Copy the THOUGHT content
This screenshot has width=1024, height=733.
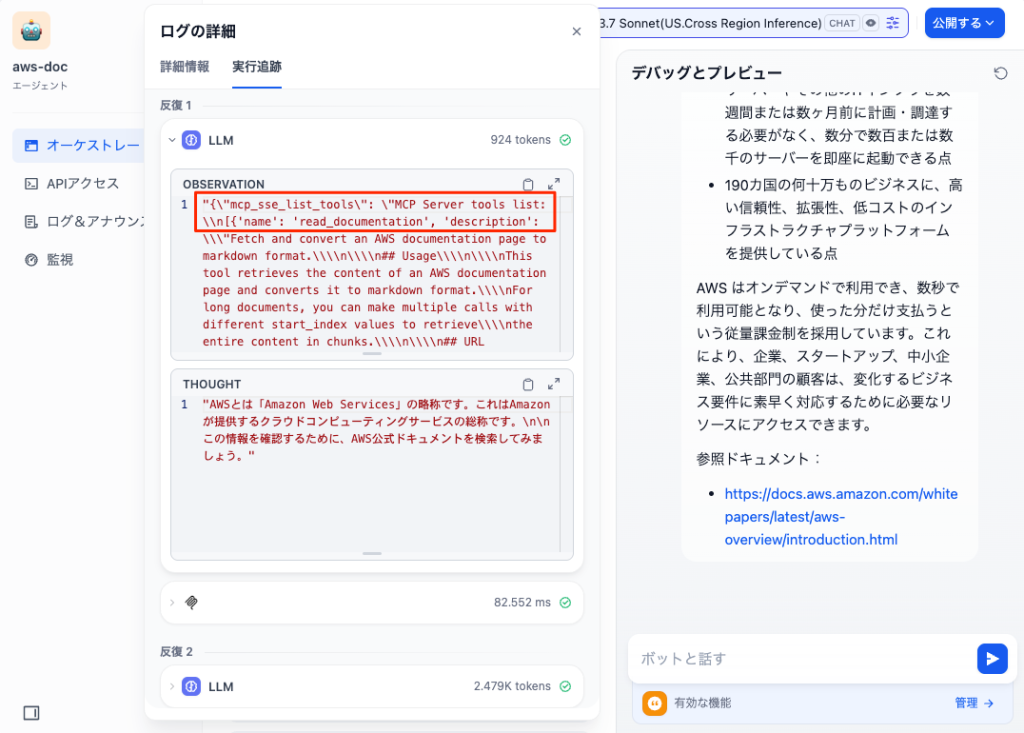click(528, 384)
